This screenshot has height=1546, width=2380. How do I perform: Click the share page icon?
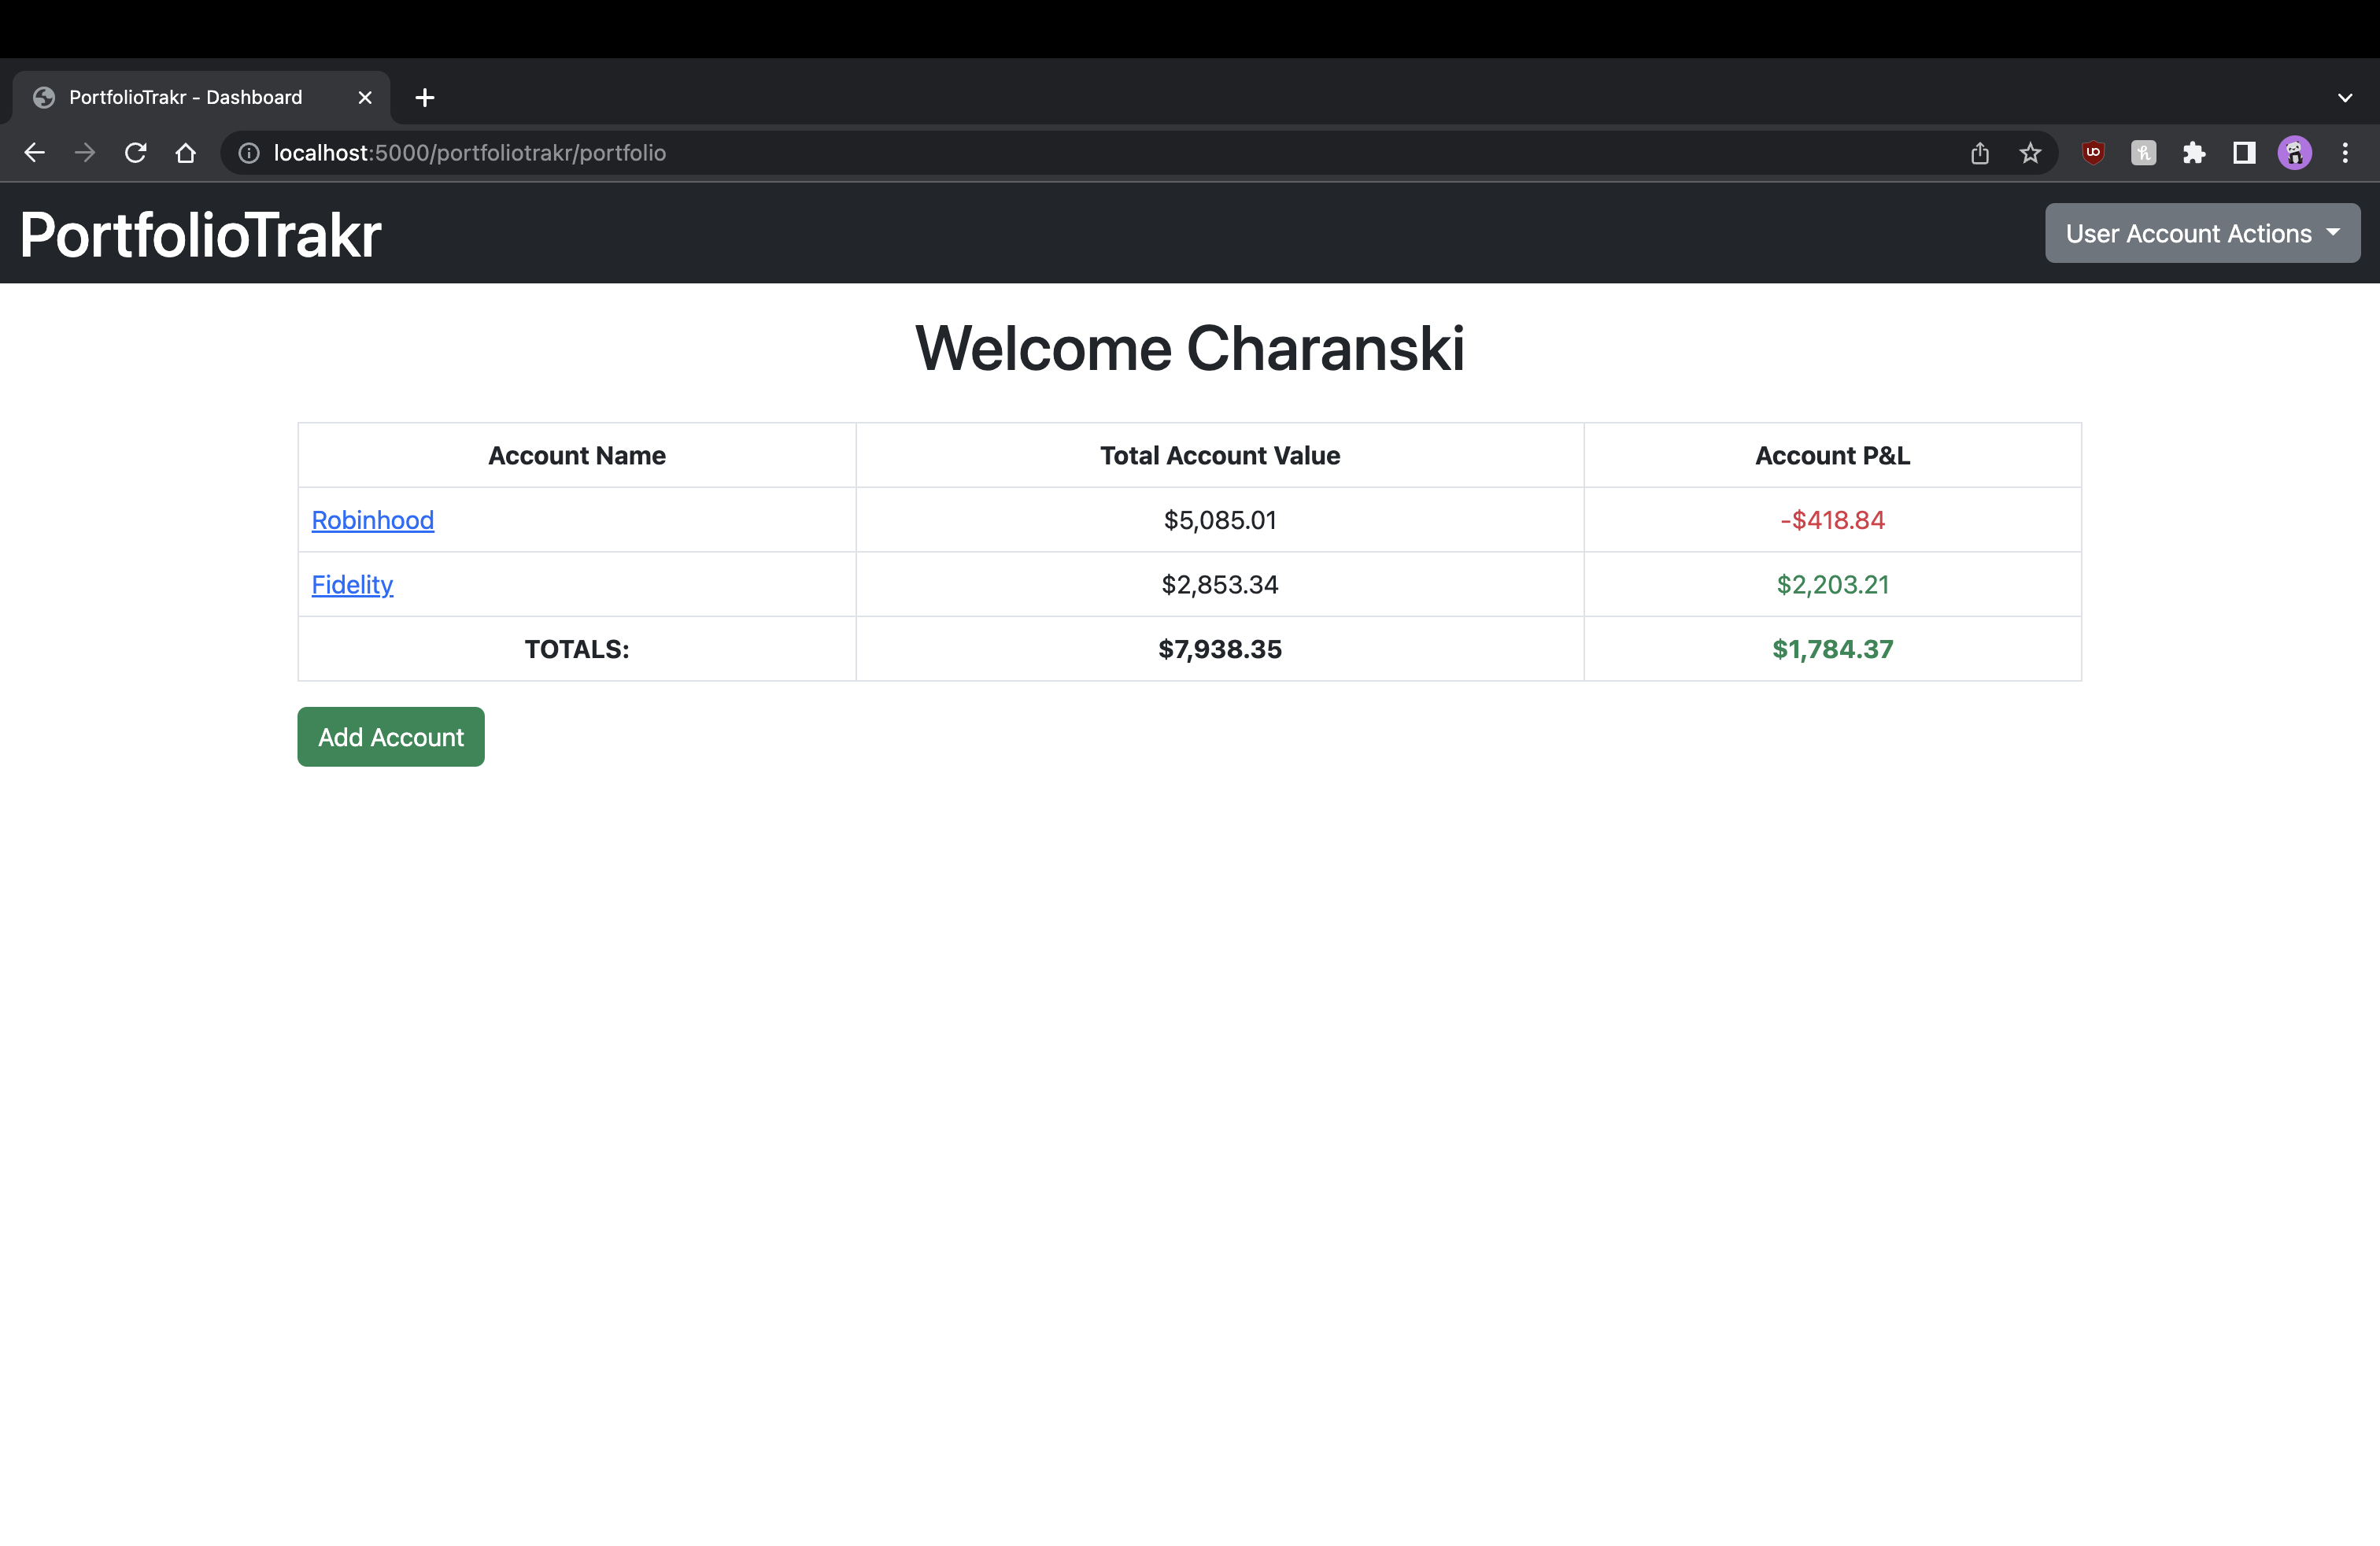pyautogui.click(x=1980, y=153)
